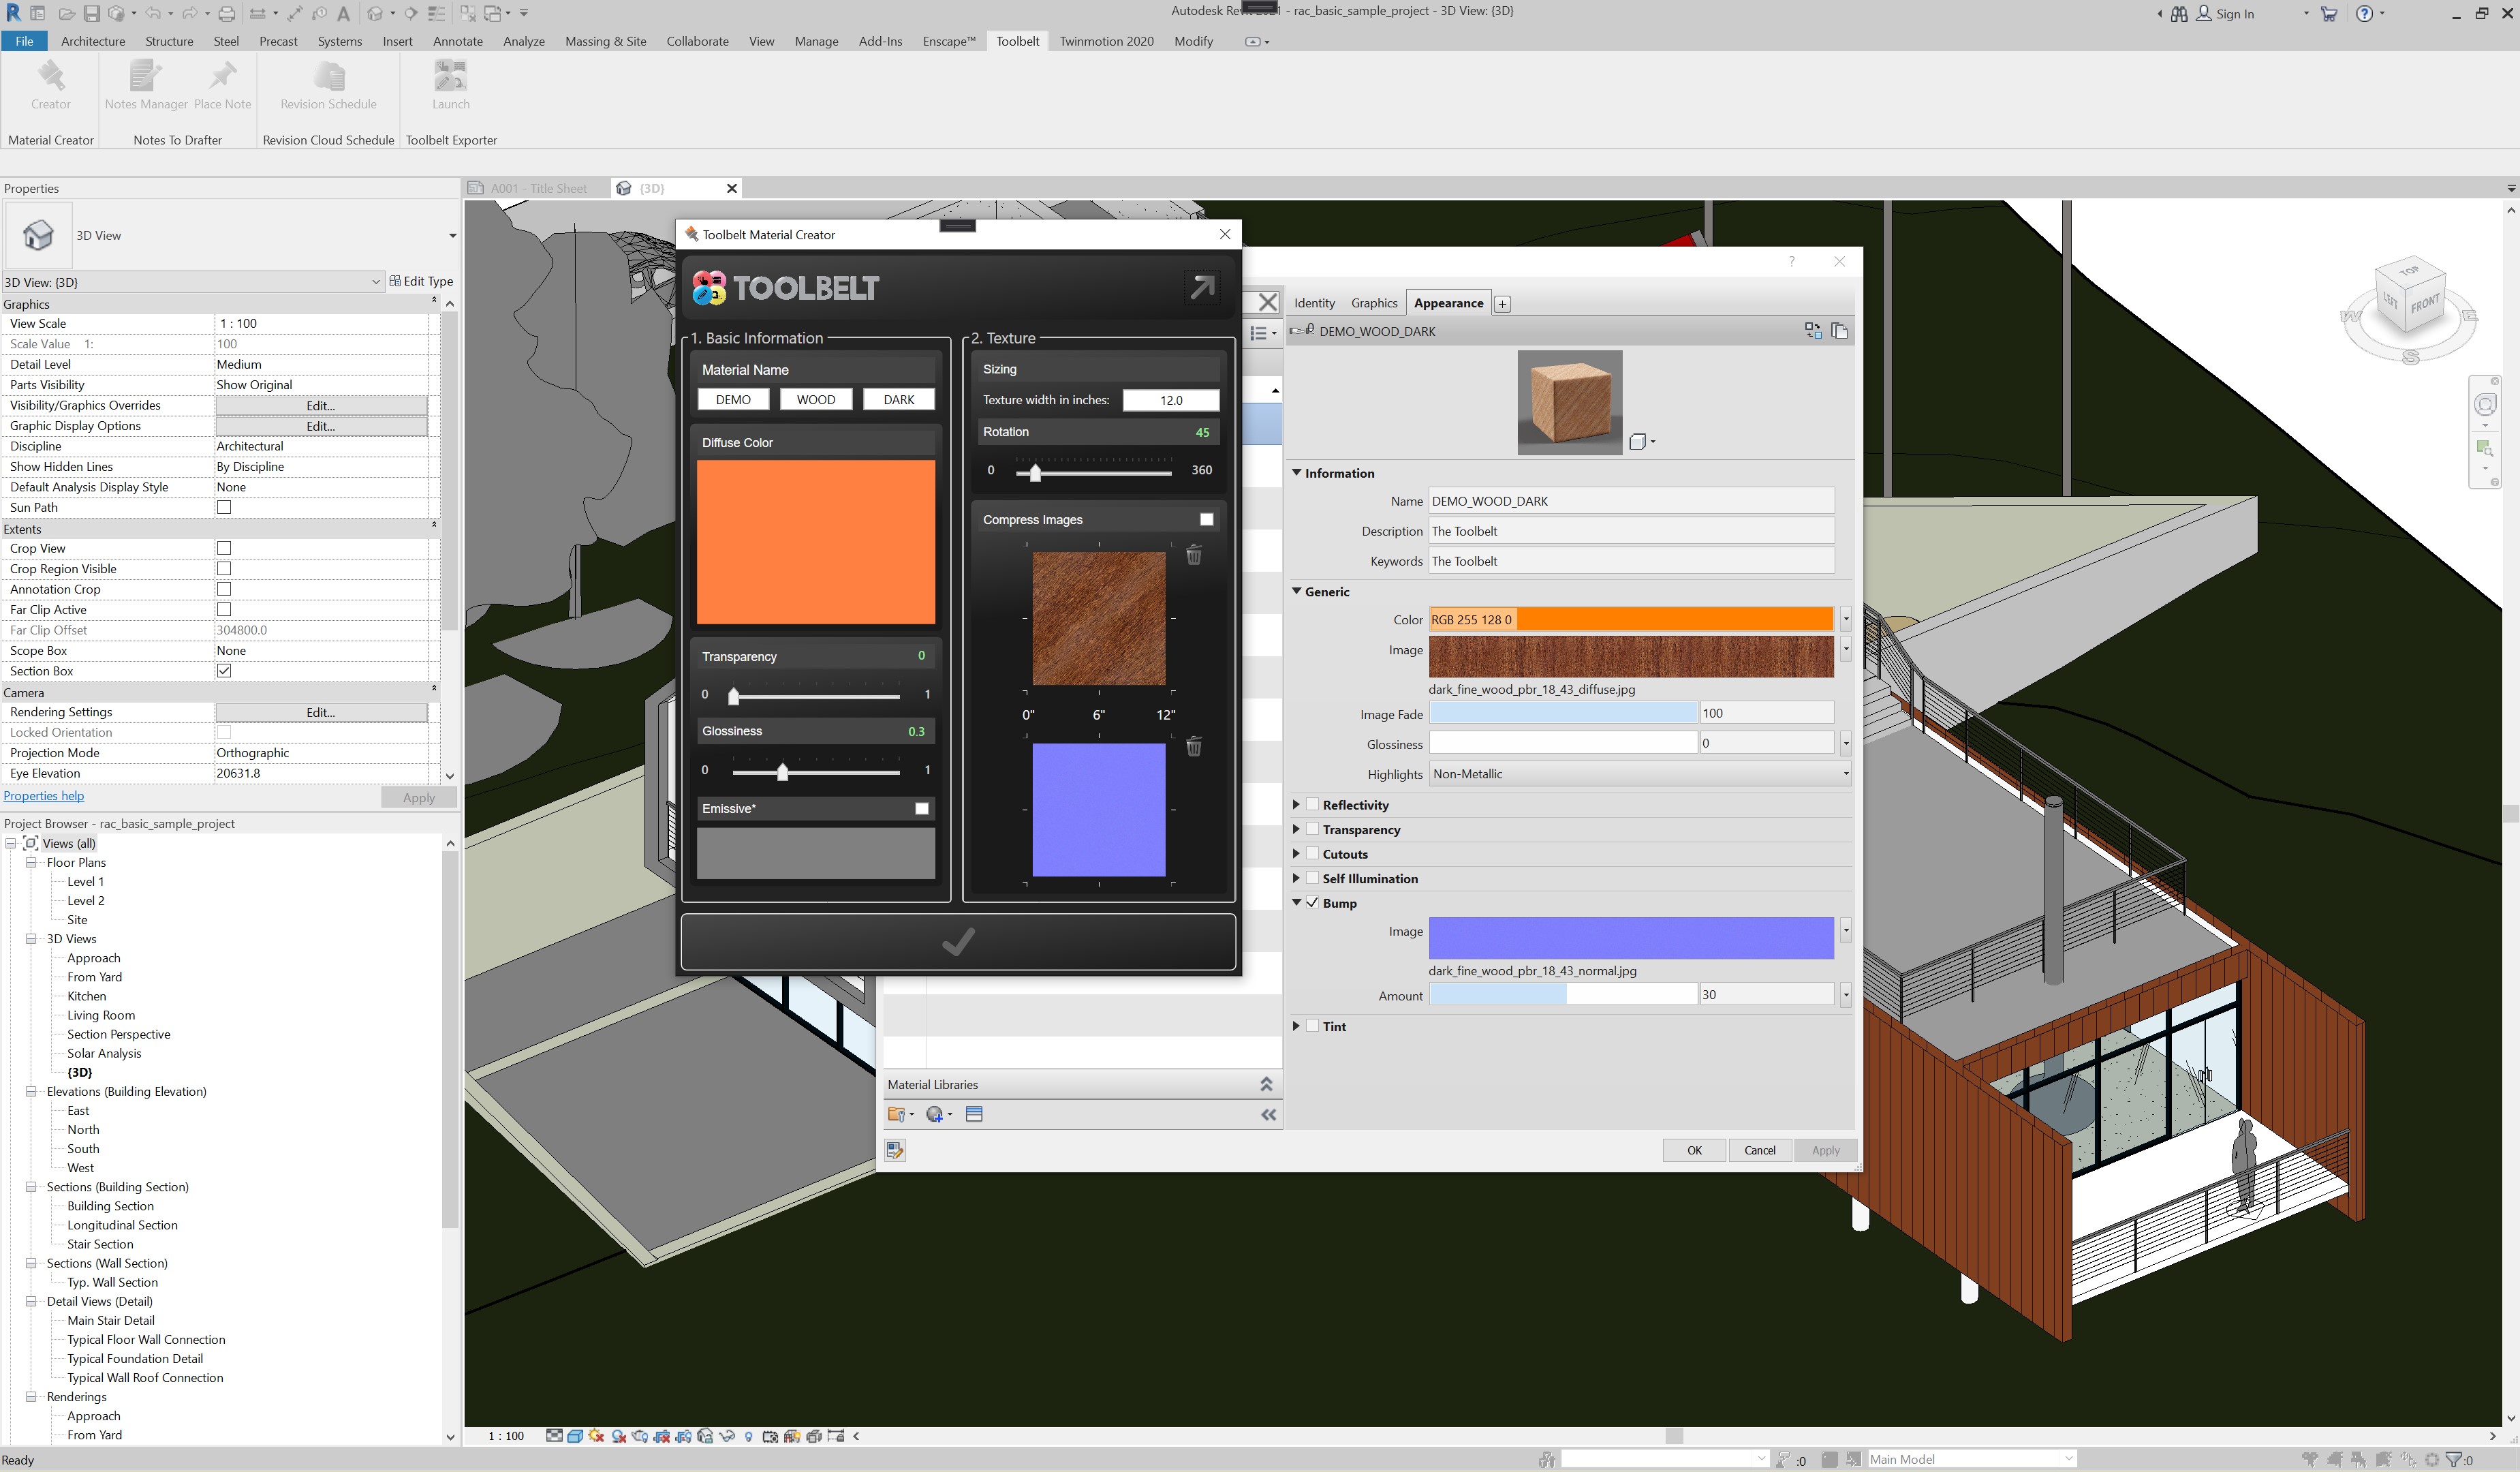Collapse the Floor Plans tree node

(31, 862)
